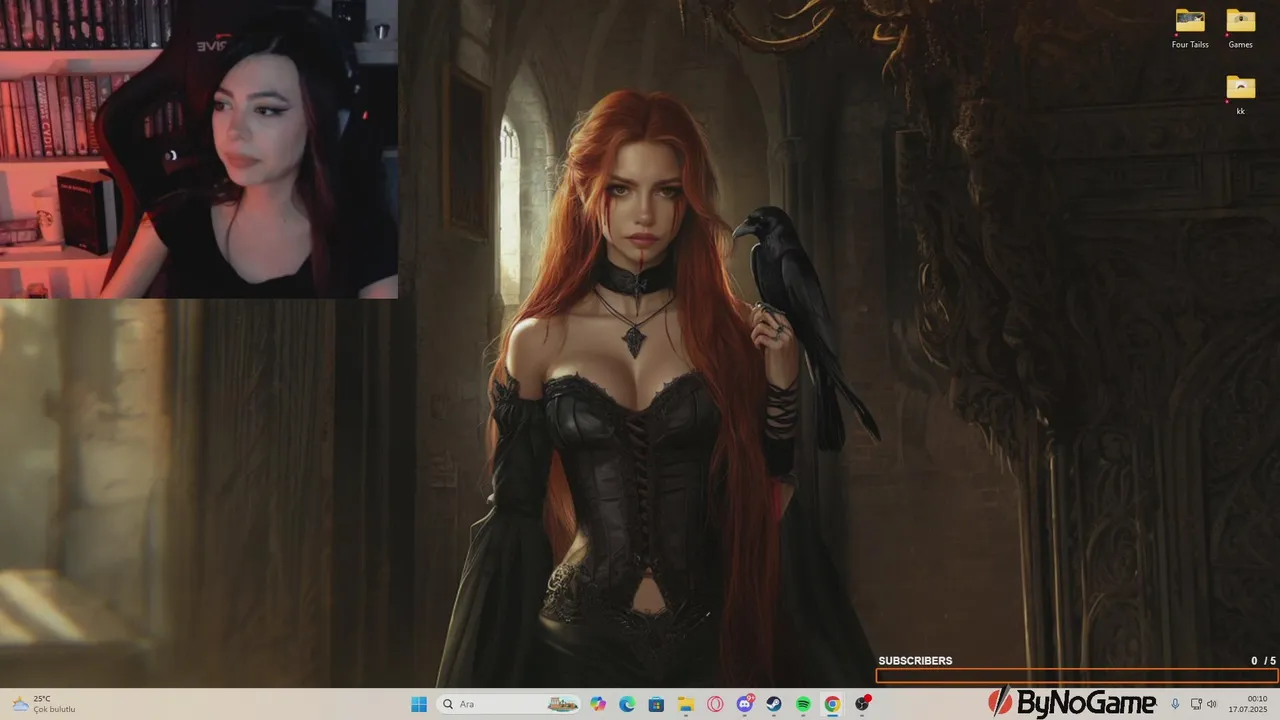The width and height of the screenshot is (1280, 720).
Task: Open volume control in system tray
Action: point(1212,704)
